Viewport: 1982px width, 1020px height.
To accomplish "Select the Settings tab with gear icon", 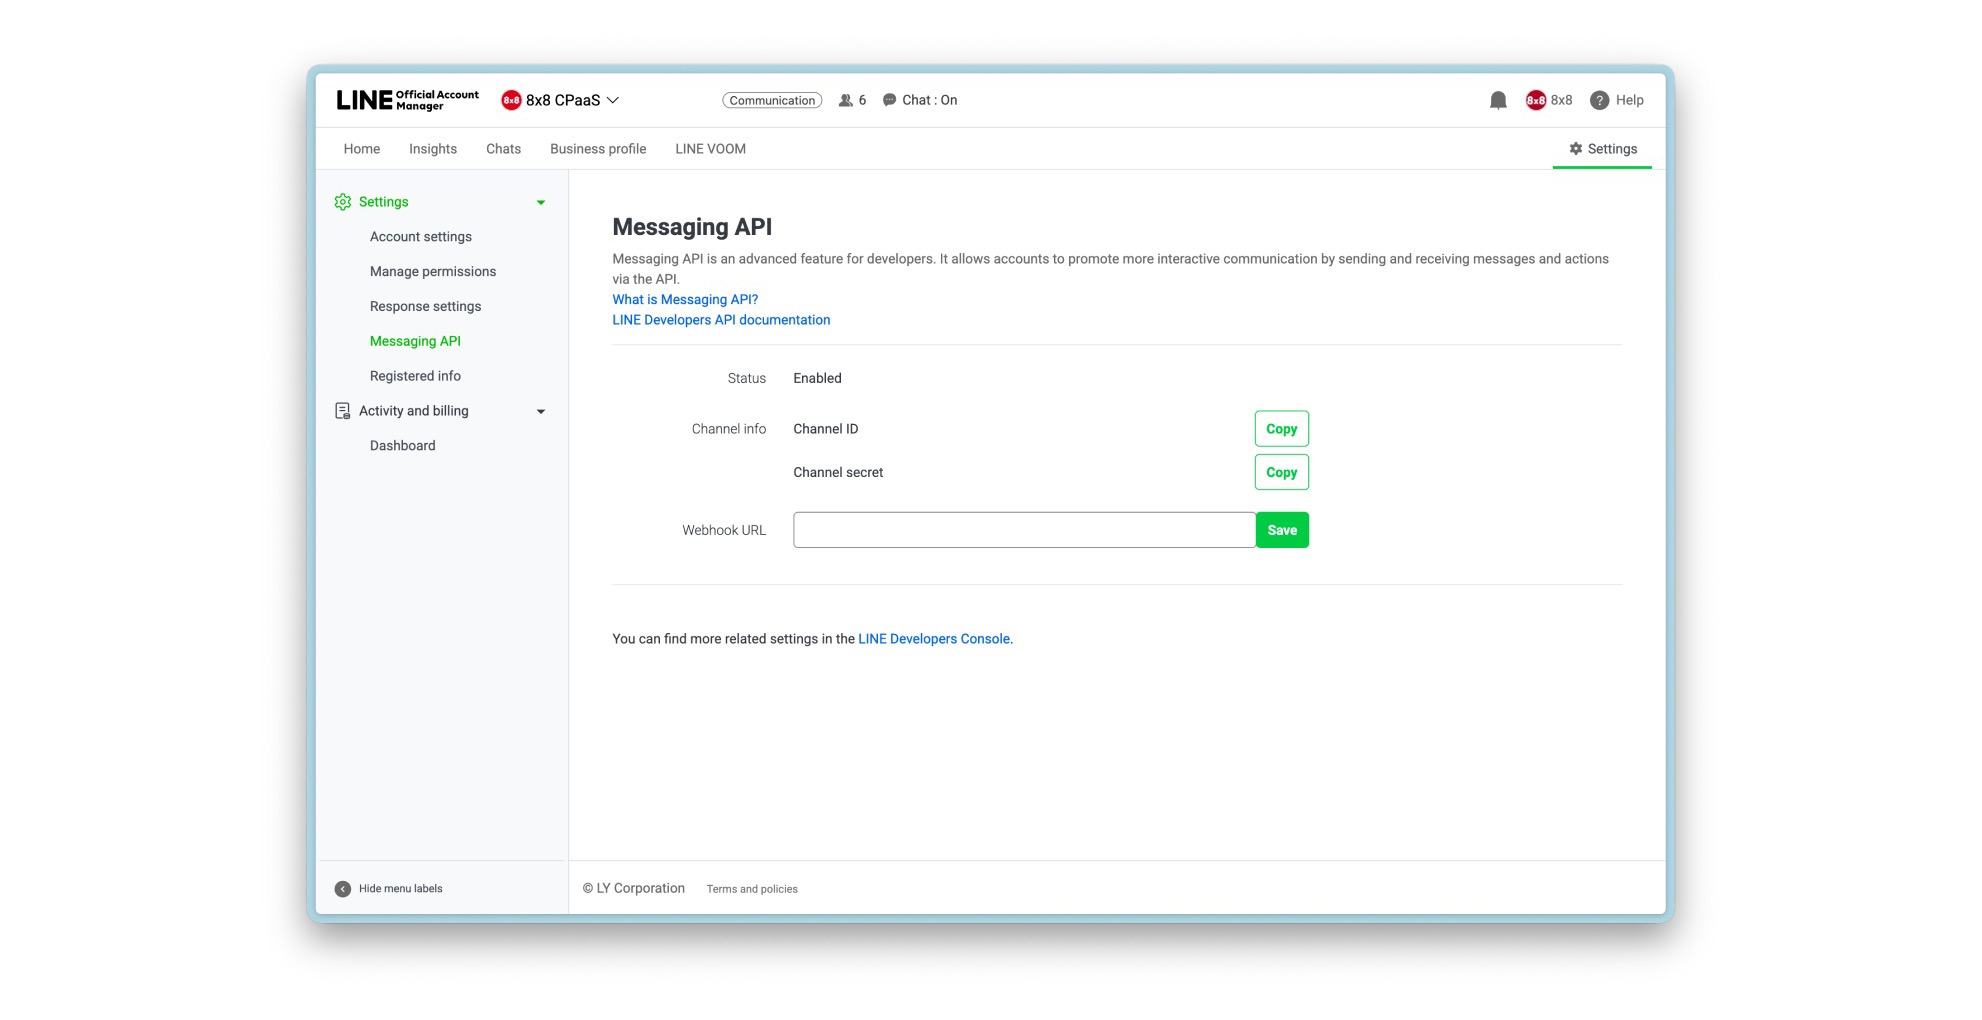I will pos(1602,149).
